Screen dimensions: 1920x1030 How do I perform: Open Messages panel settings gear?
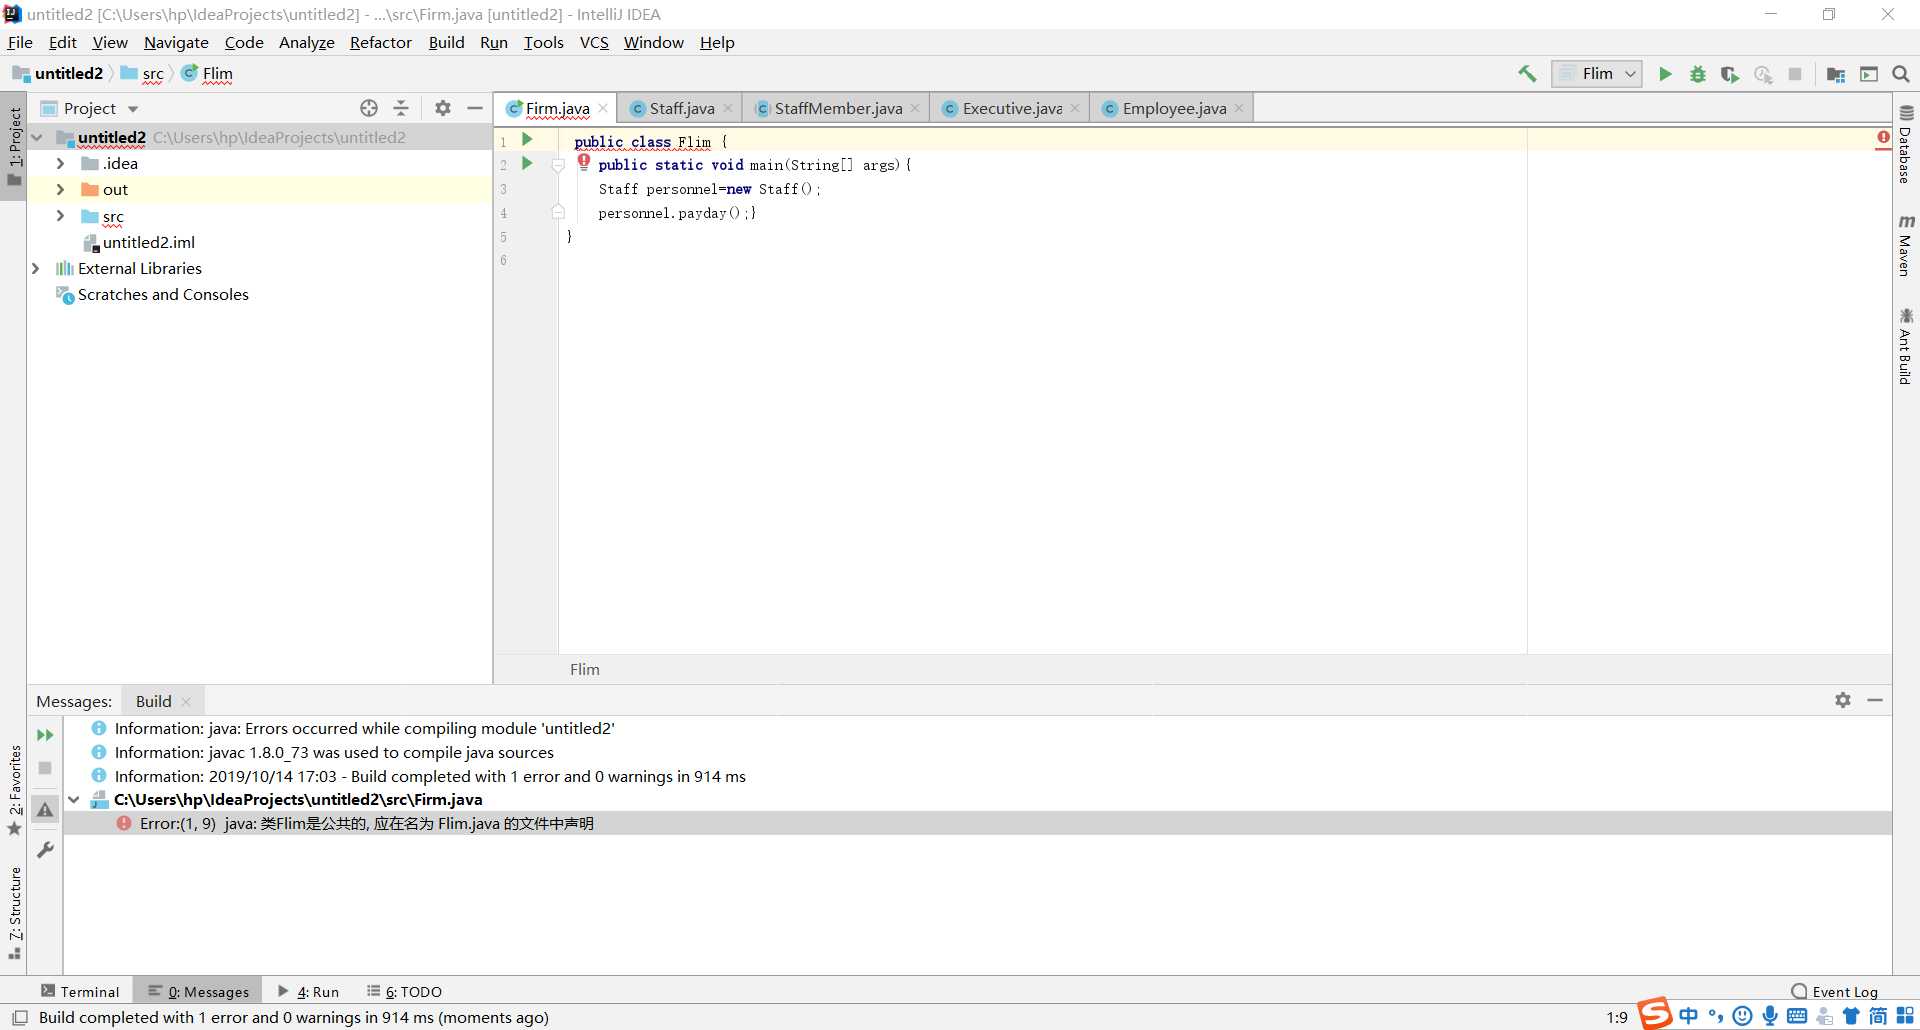[1843, 700]
